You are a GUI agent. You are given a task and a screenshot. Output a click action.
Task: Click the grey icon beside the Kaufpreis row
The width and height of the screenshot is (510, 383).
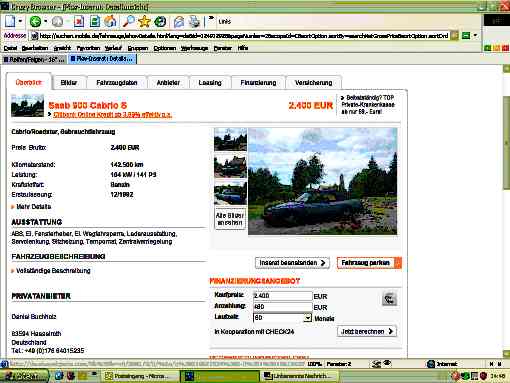pos(389,299)
